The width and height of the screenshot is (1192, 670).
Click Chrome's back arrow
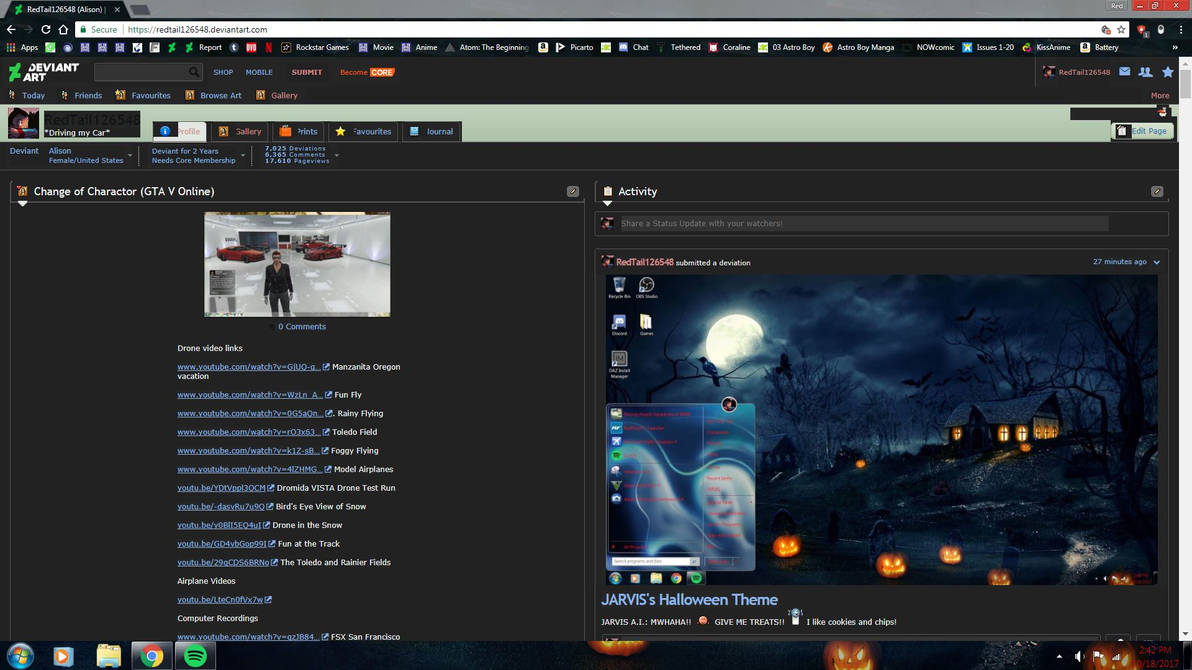[11, 30]
